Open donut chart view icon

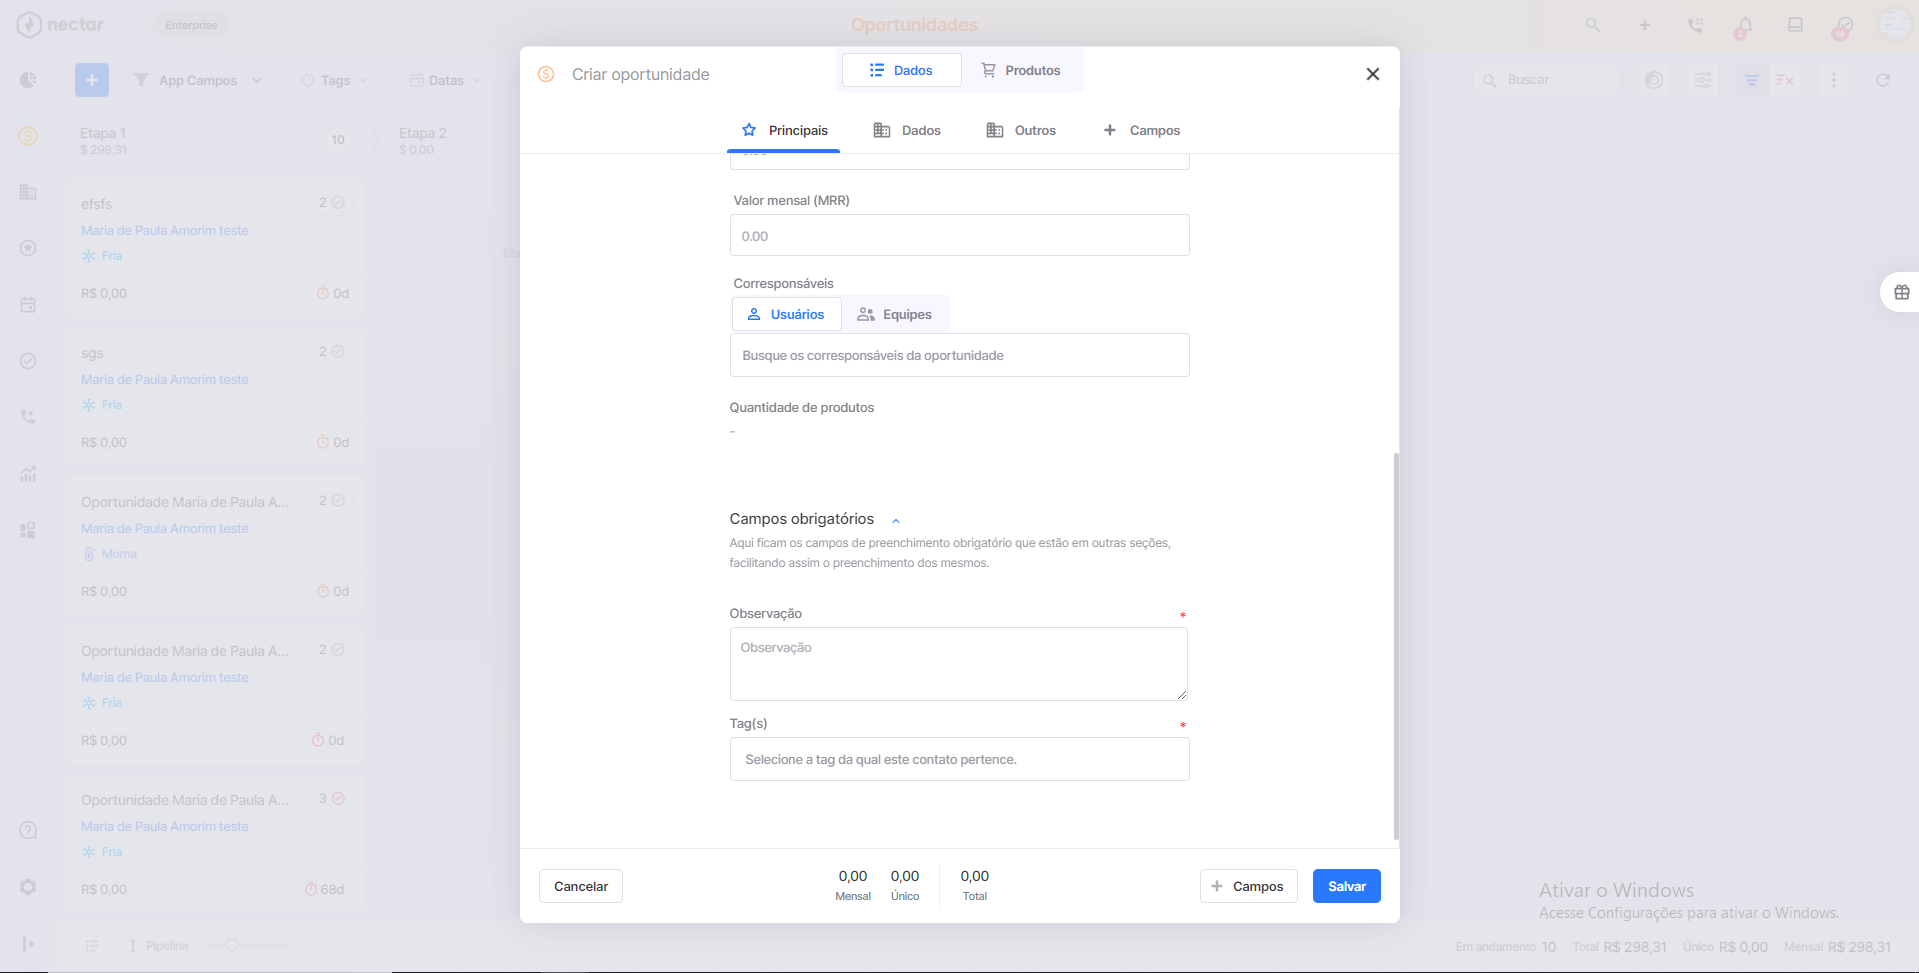1654,80
